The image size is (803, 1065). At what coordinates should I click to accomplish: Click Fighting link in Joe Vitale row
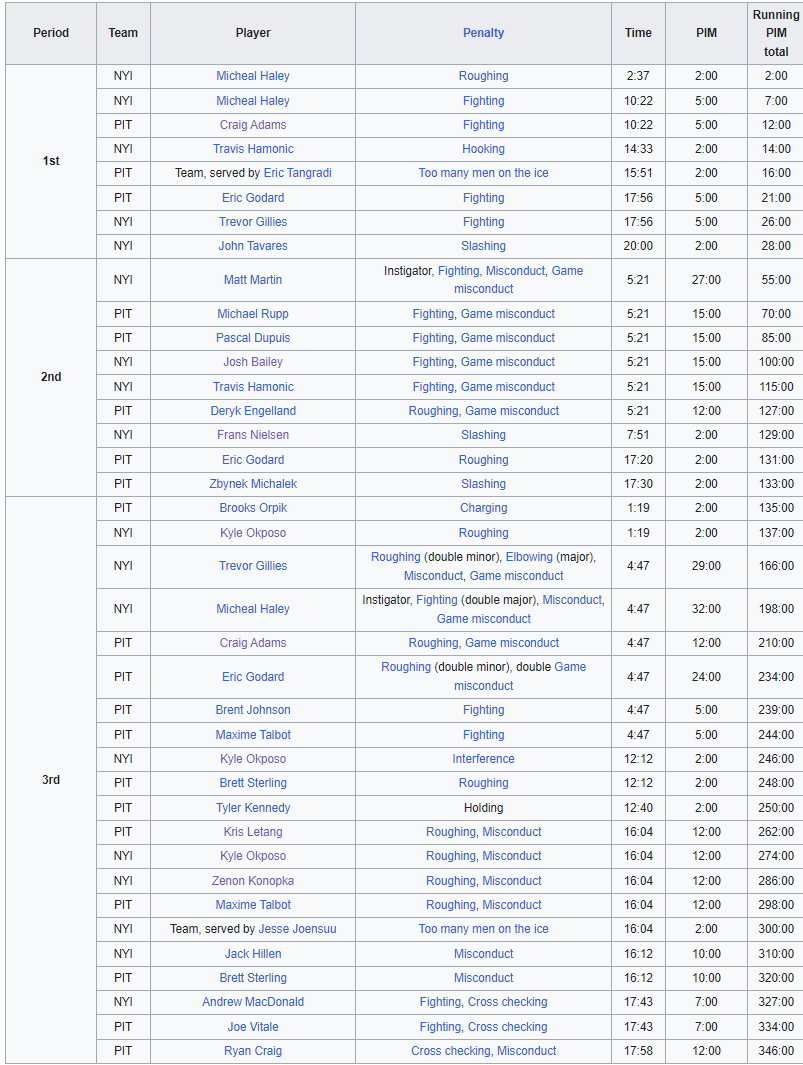[x=440, y=1027]
